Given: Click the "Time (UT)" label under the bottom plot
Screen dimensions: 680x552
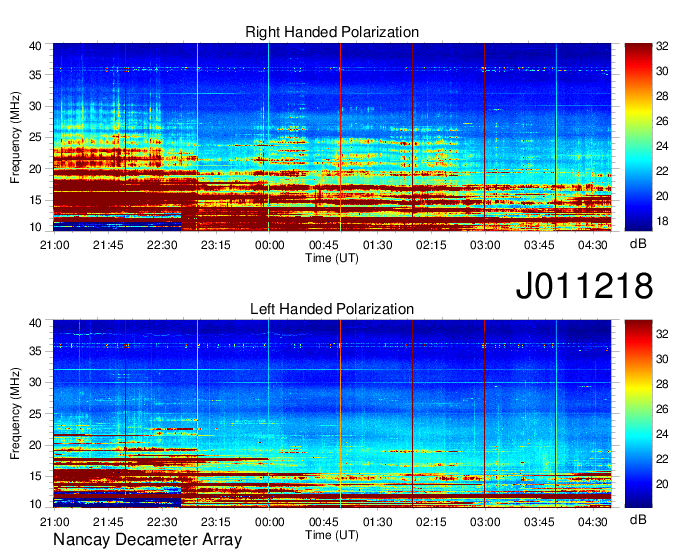Looking at the screenshot, I should (332, 535).
